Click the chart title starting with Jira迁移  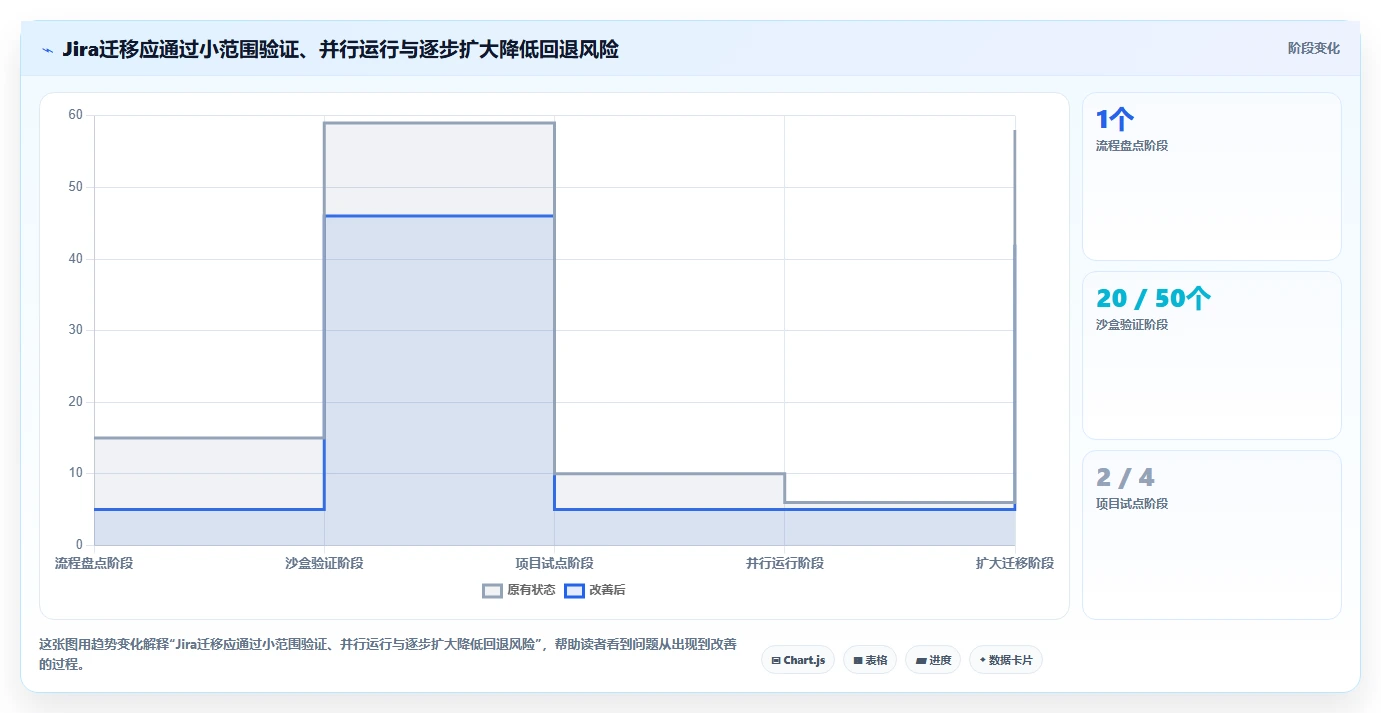[x=340, y=49]
